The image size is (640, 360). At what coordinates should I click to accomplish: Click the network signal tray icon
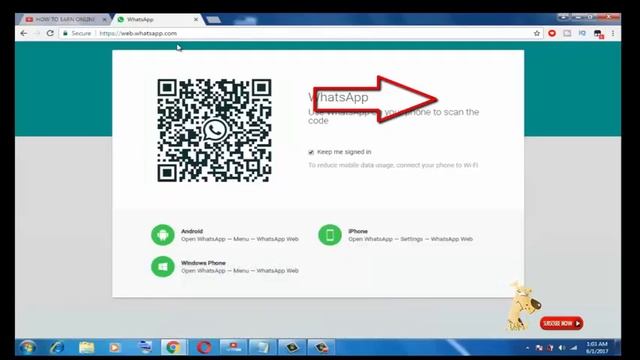pos(574,348)
